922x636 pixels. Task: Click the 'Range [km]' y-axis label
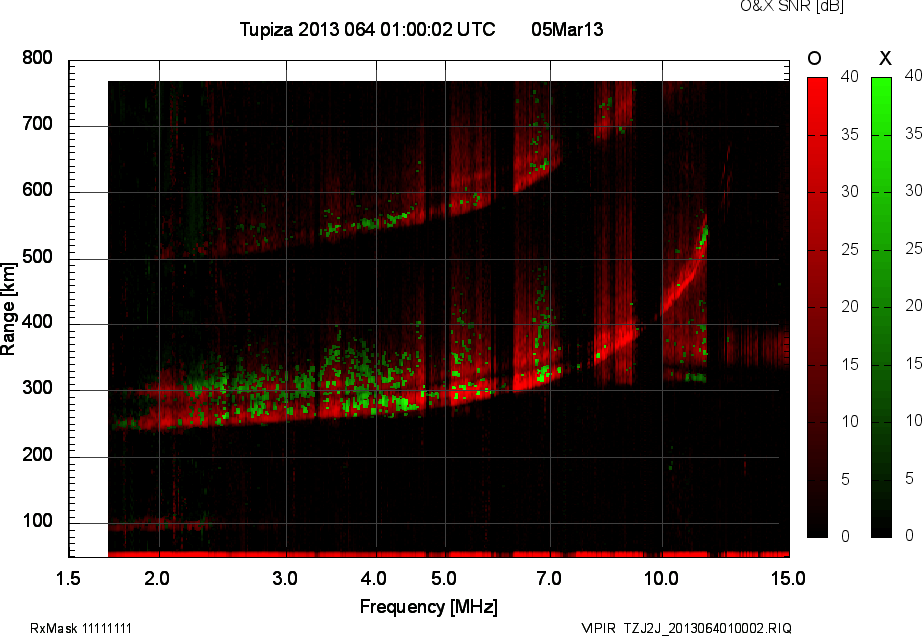[8, 309]
